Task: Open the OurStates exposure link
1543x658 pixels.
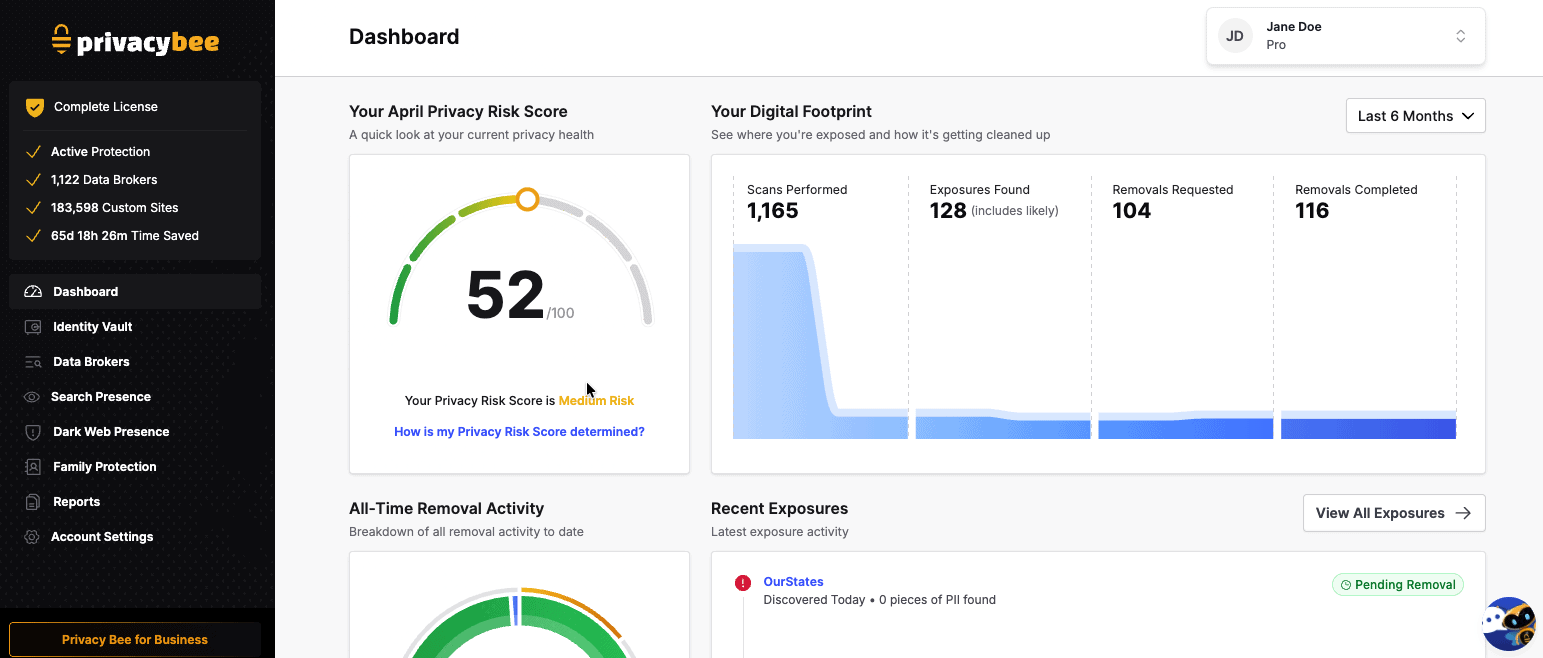Action: coord(793,582)
